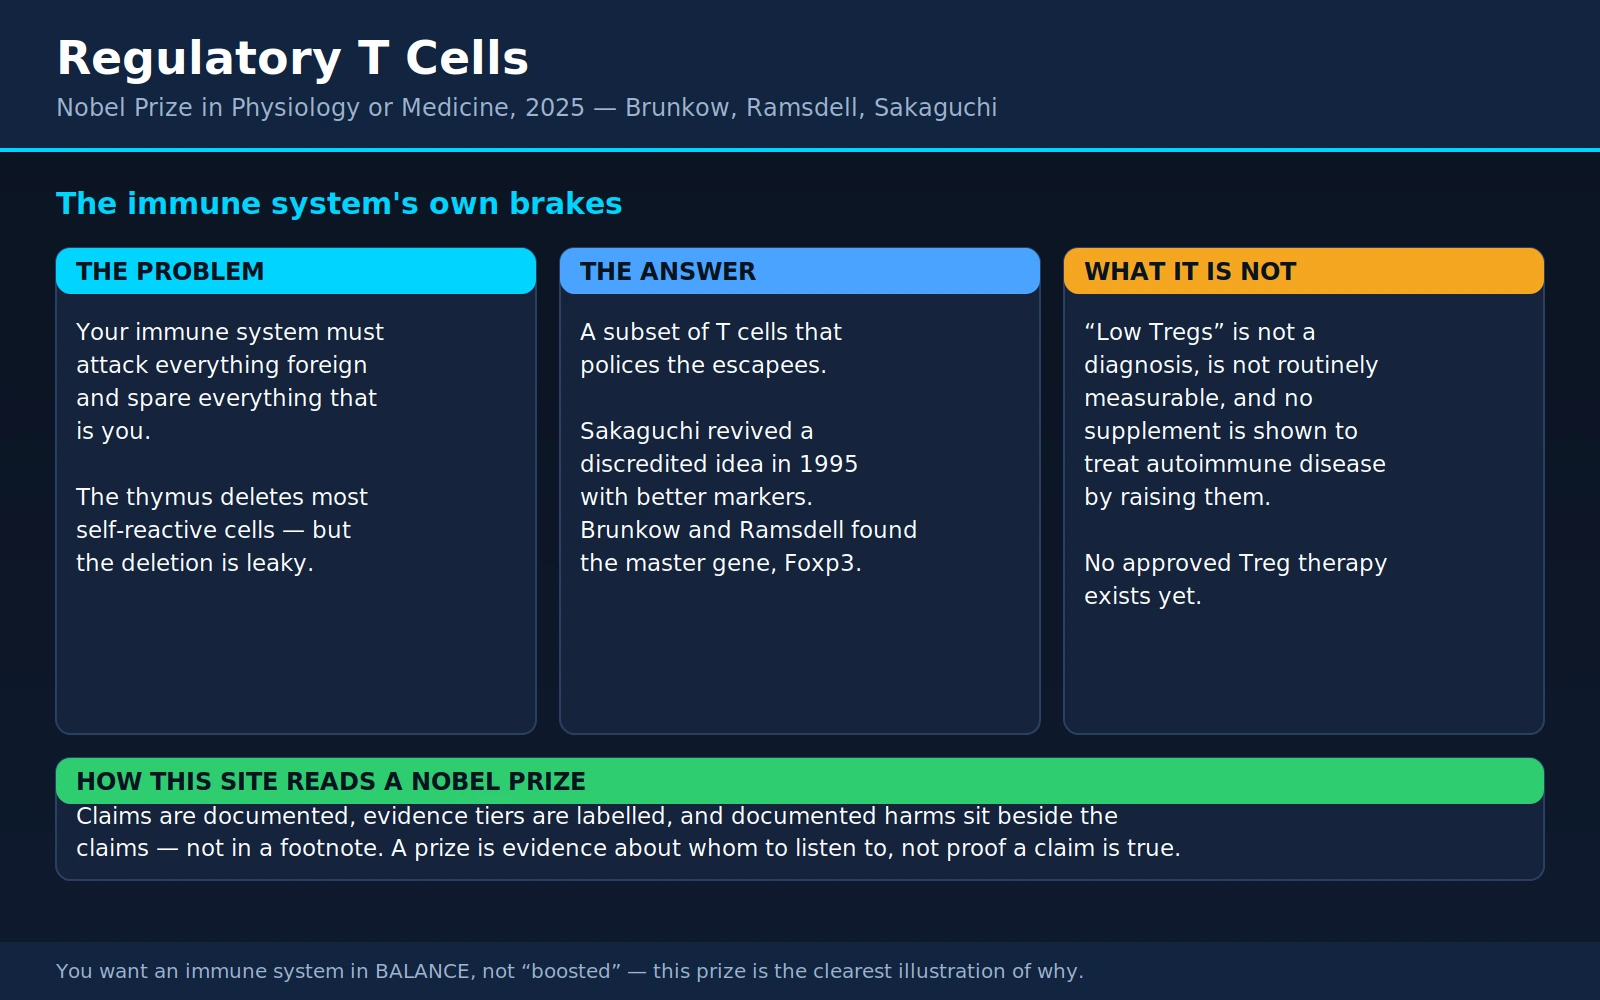1600x1000 pixels.
Task: Click the blank lower area of THE ANSWER card
Action: (x=800, y=655)
